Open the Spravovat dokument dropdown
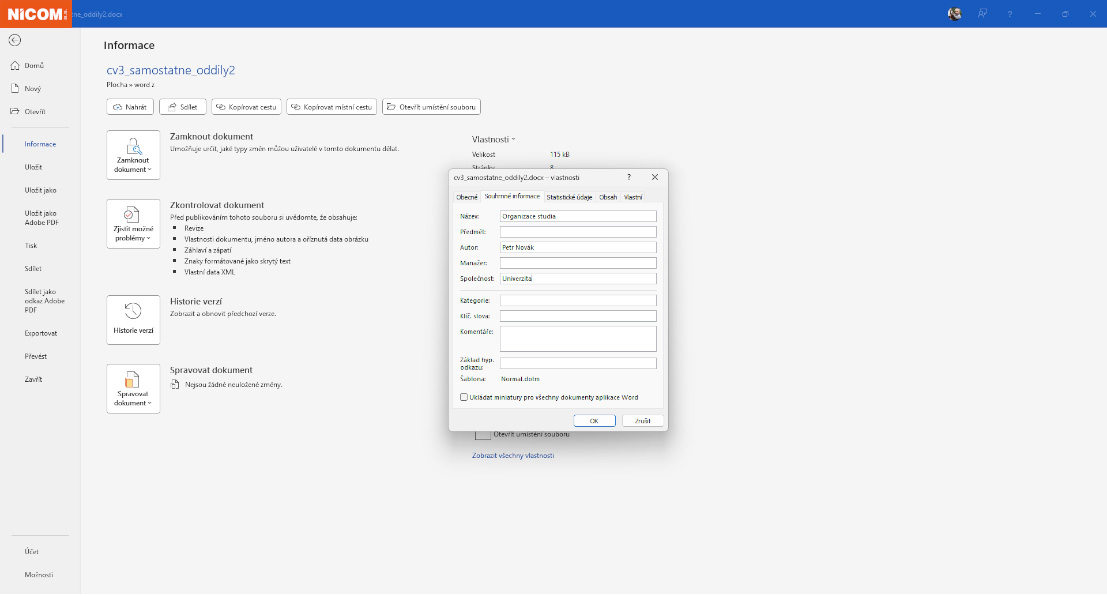The image size is (1107, 596). pyautogui.click(x=133, y=389)
